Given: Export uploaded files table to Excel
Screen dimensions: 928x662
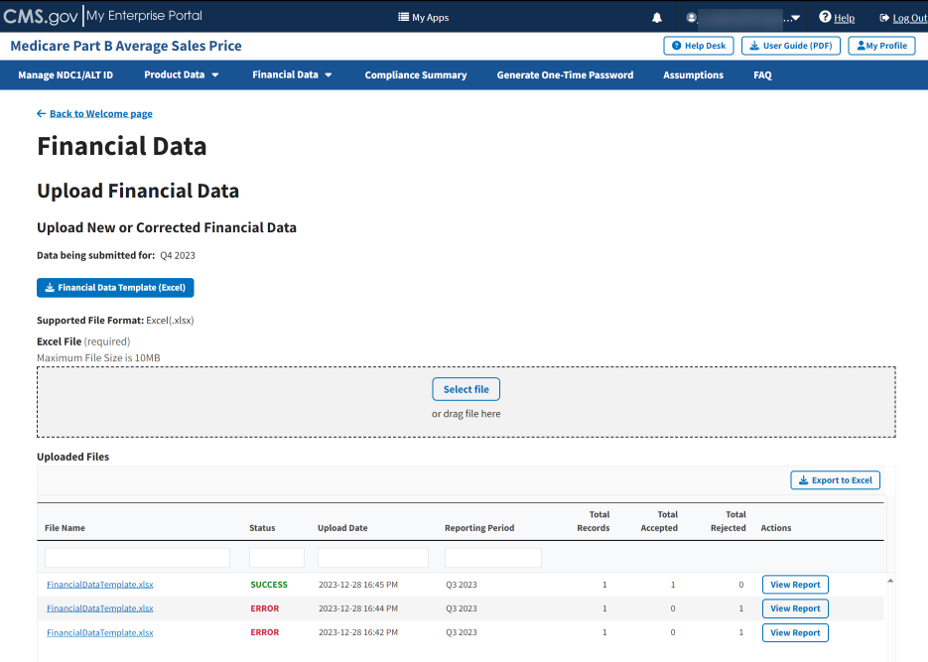Looking at the screenshot, I should click(835, 480).
